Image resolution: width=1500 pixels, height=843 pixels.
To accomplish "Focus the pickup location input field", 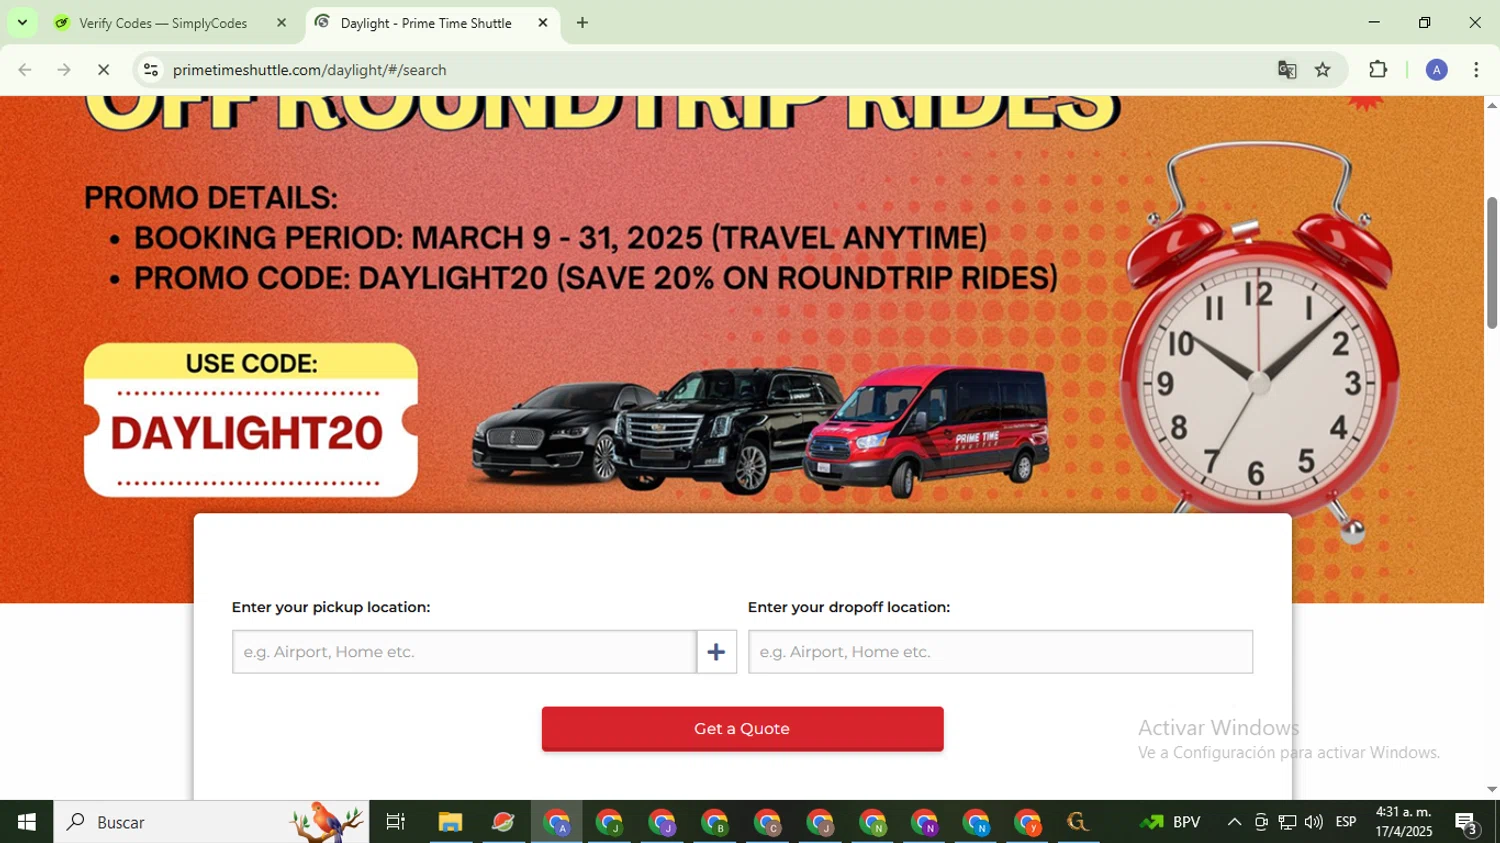I will (464, 652).
